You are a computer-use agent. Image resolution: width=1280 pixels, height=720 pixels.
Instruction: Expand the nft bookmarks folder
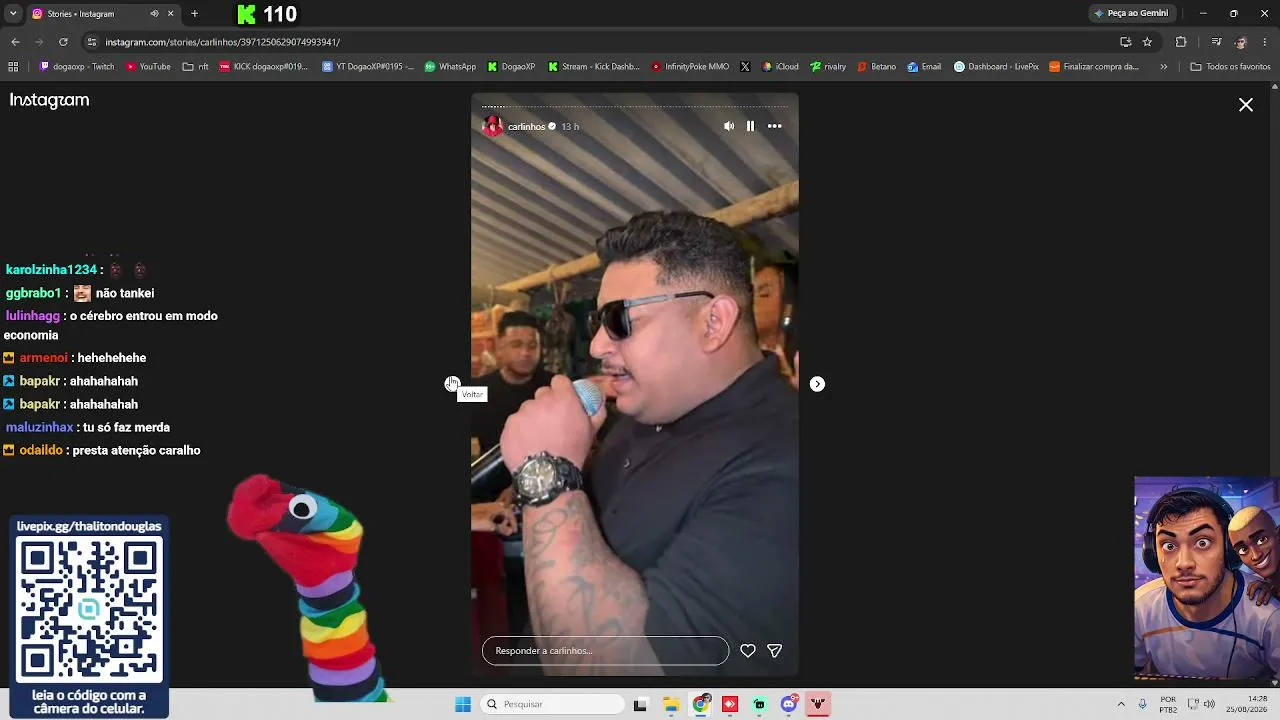coord(196,67)
